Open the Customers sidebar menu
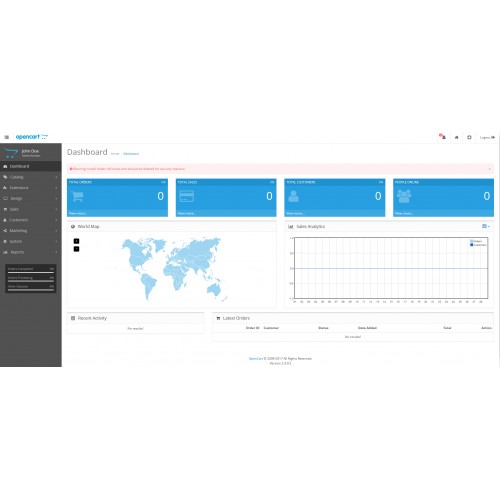The image size is (500, 500). (x=31, y=220)
